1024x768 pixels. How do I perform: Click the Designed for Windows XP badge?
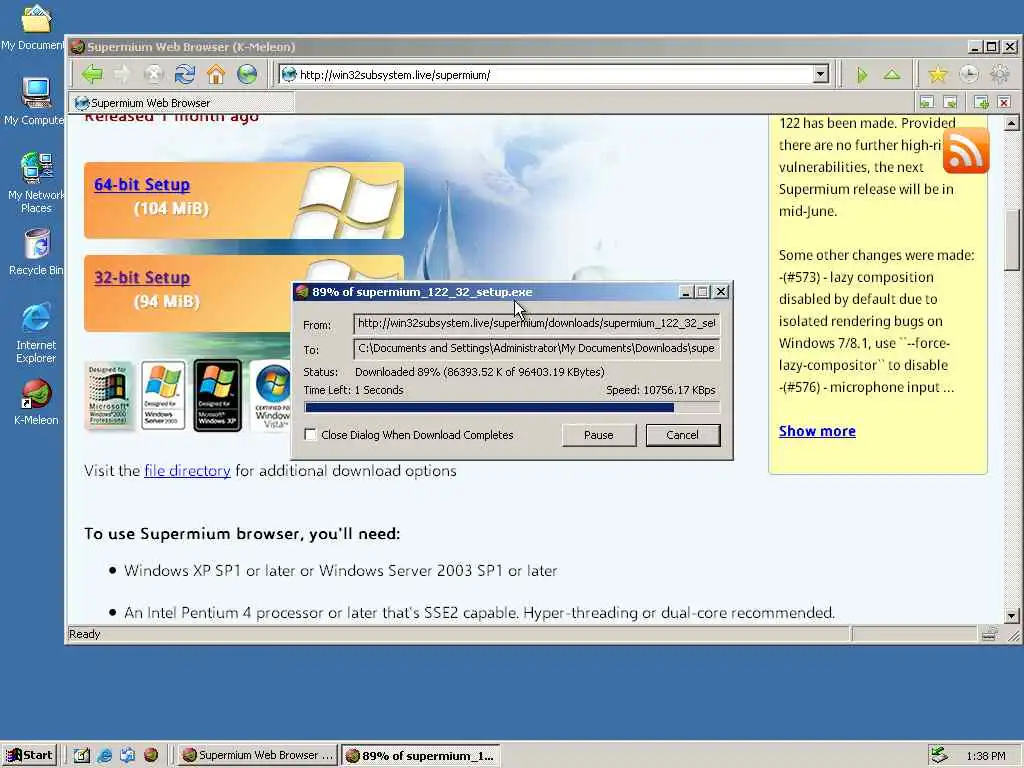(x=217, y=396)
